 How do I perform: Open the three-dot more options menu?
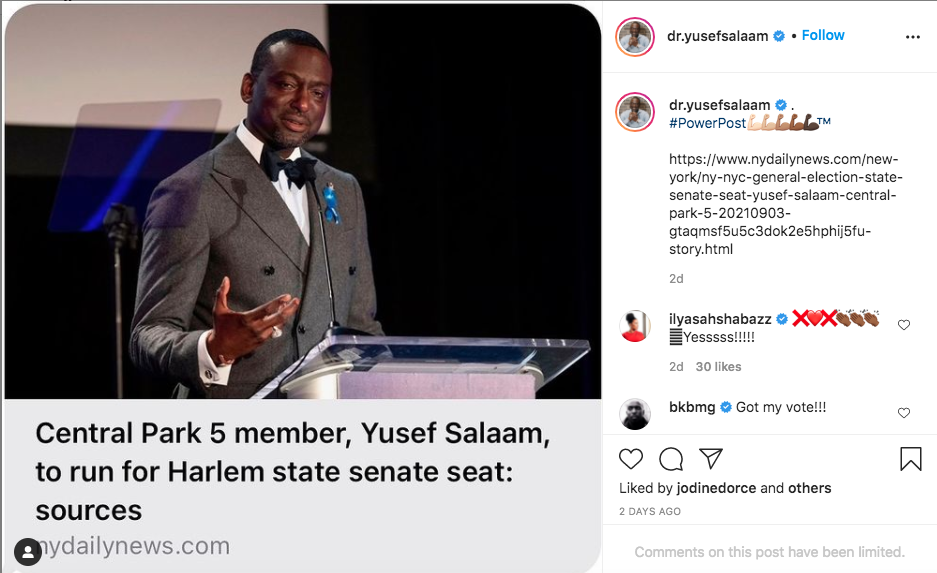(912, 37)
